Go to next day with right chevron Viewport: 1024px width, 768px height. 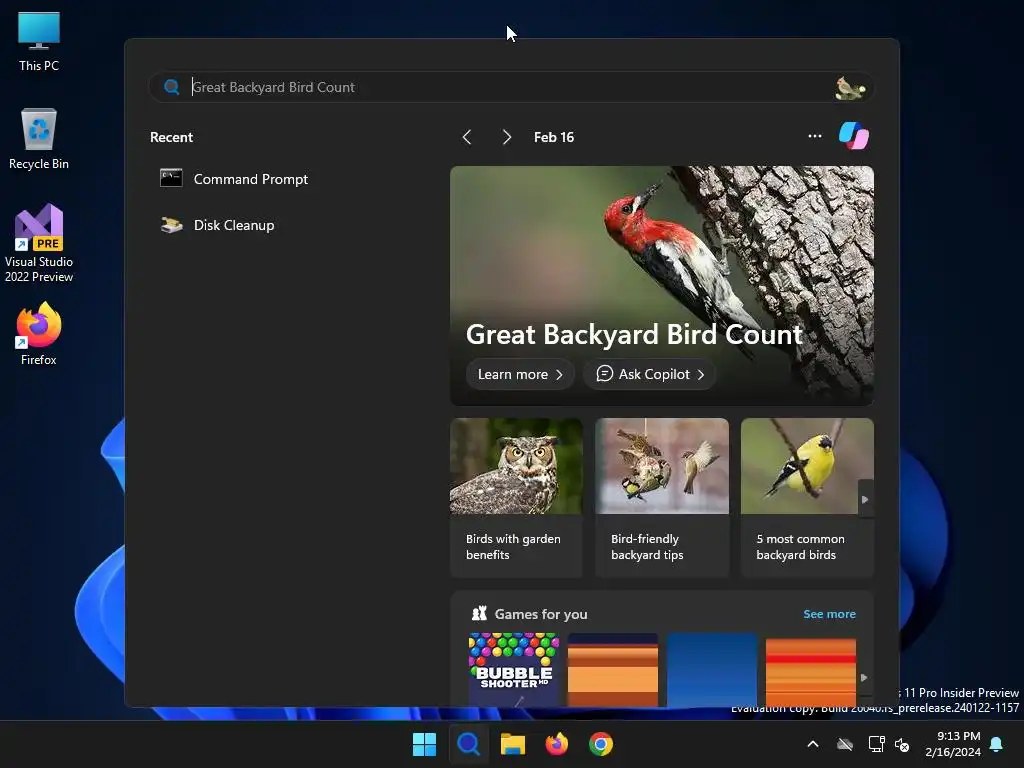(x=506, y=137)
